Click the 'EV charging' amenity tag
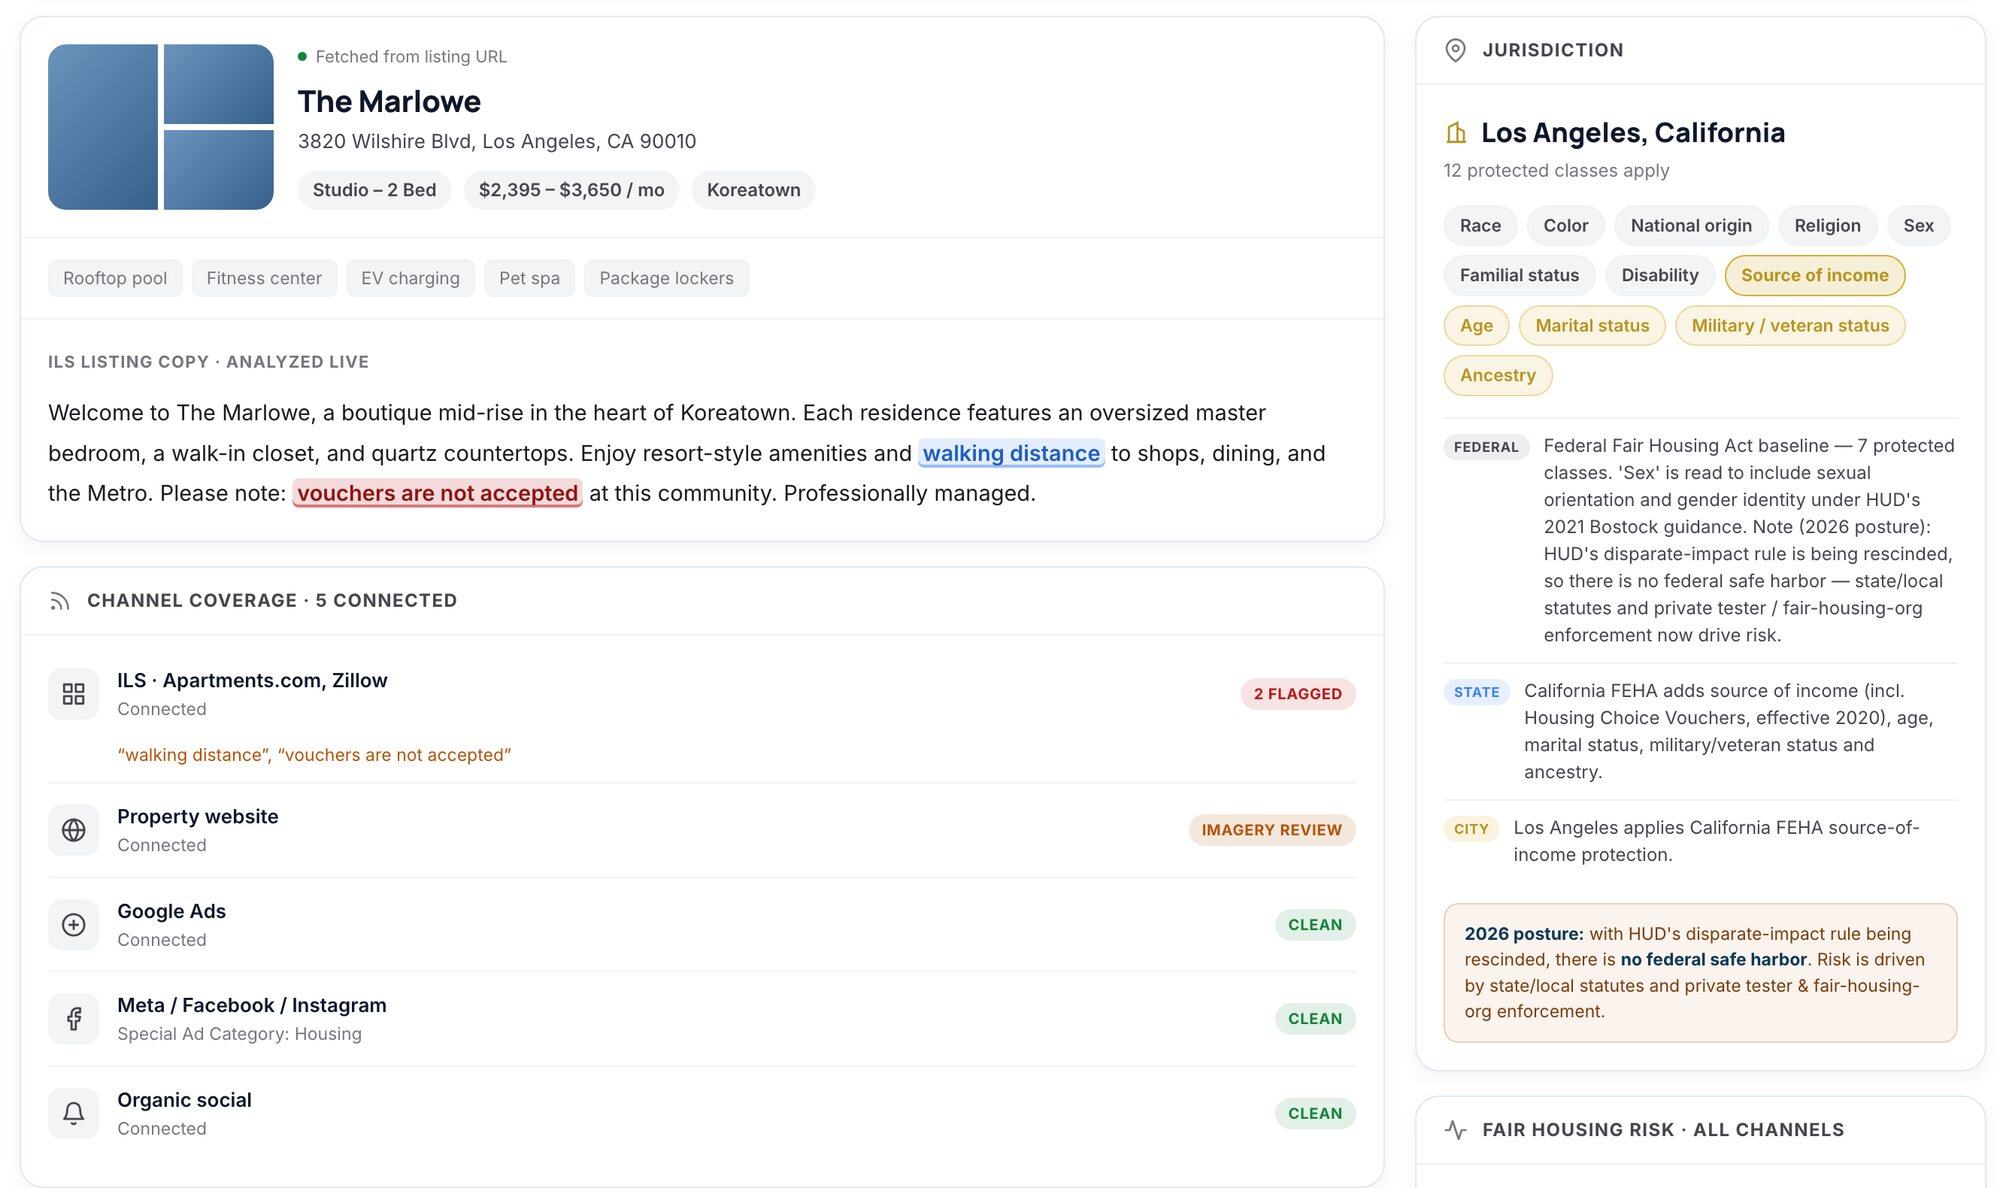This screenshot has width=2000, height=1188. (410, 278)
